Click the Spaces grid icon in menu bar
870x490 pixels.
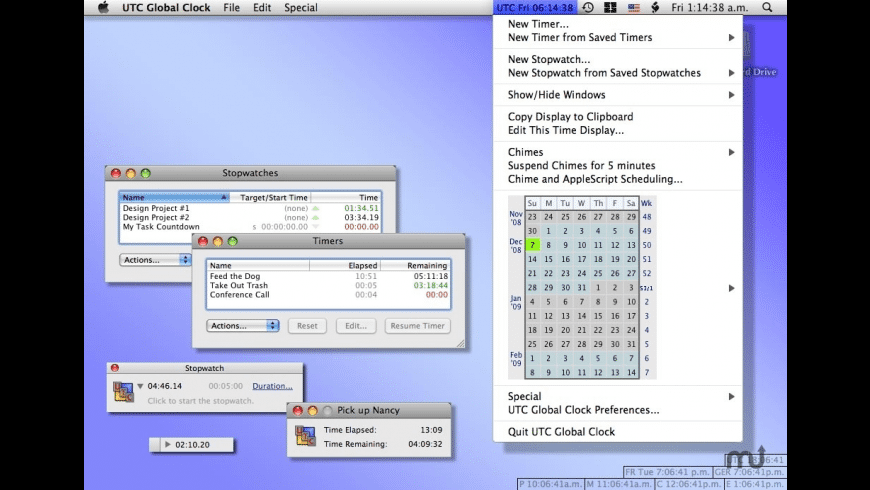(x=610, y=7)
